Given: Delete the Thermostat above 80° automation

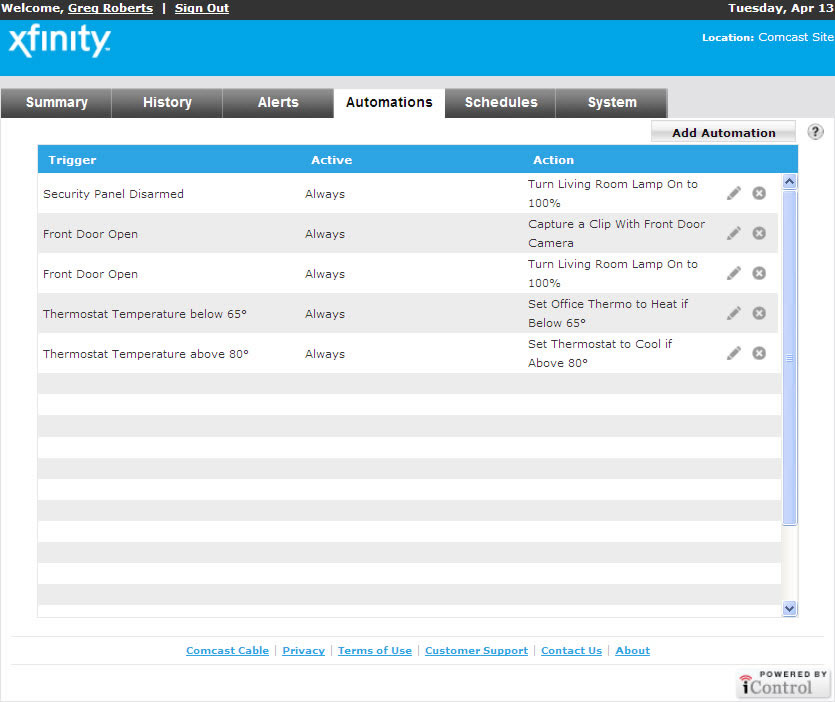Looking at the screenshot, I should tap(759, 353).
